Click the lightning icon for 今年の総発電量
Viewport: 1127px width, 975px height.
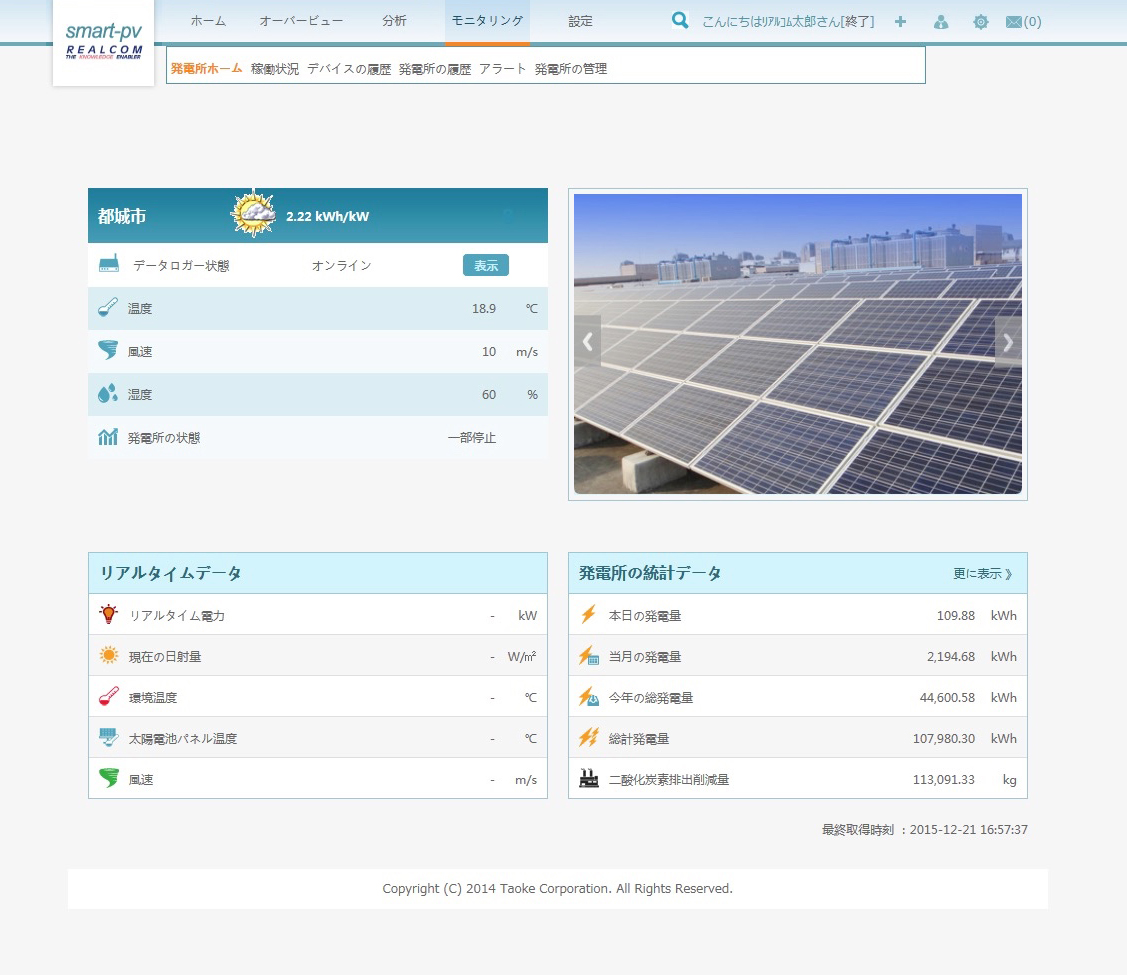tap(589, 696)
